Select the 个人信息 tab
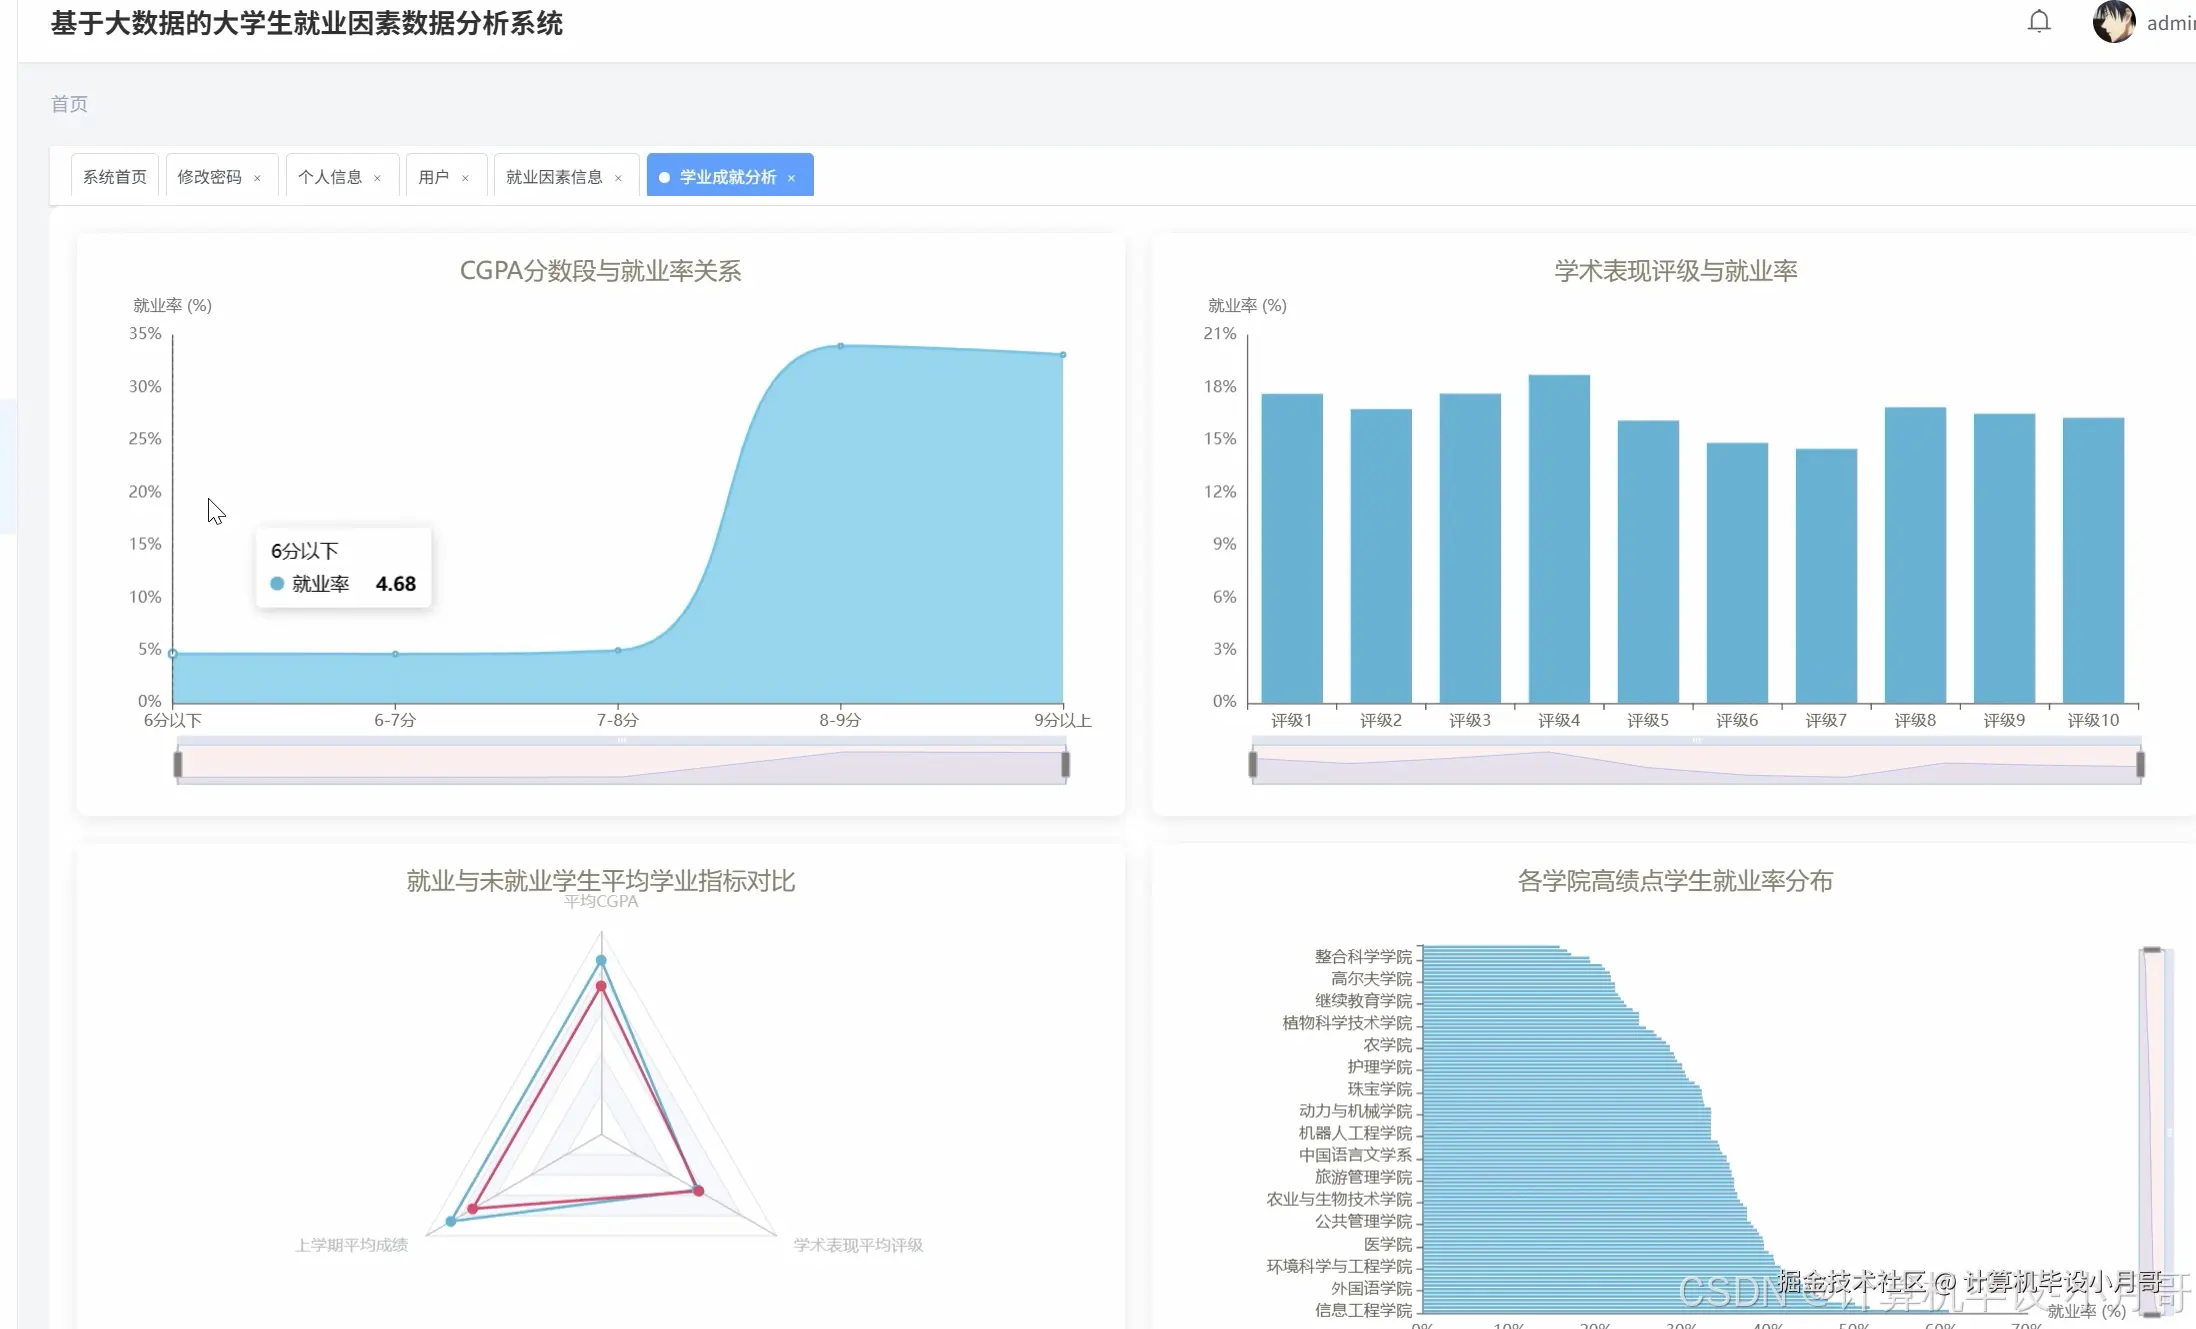Screen dimensions: 2196x1329 329,177
